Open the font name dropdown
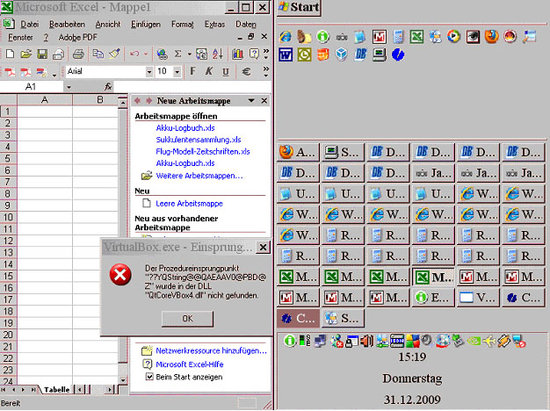The image size is (550, 411). [x=149, y=72]
